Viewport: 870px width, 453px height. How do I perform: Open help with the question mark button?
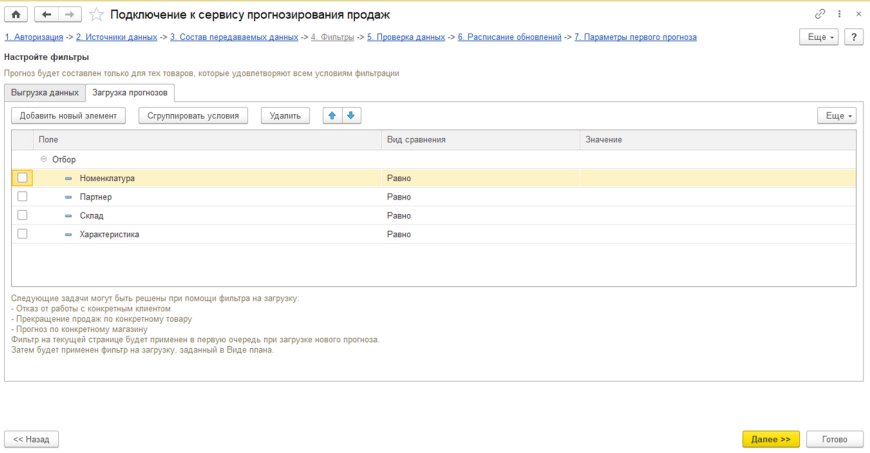click(853, 37)
